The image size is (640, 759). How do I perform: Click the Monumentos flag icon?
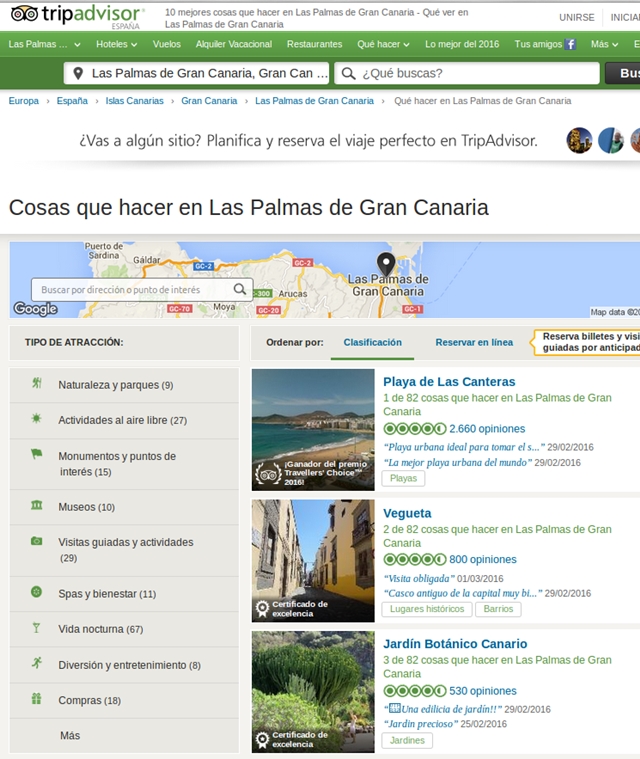(37, 454)
